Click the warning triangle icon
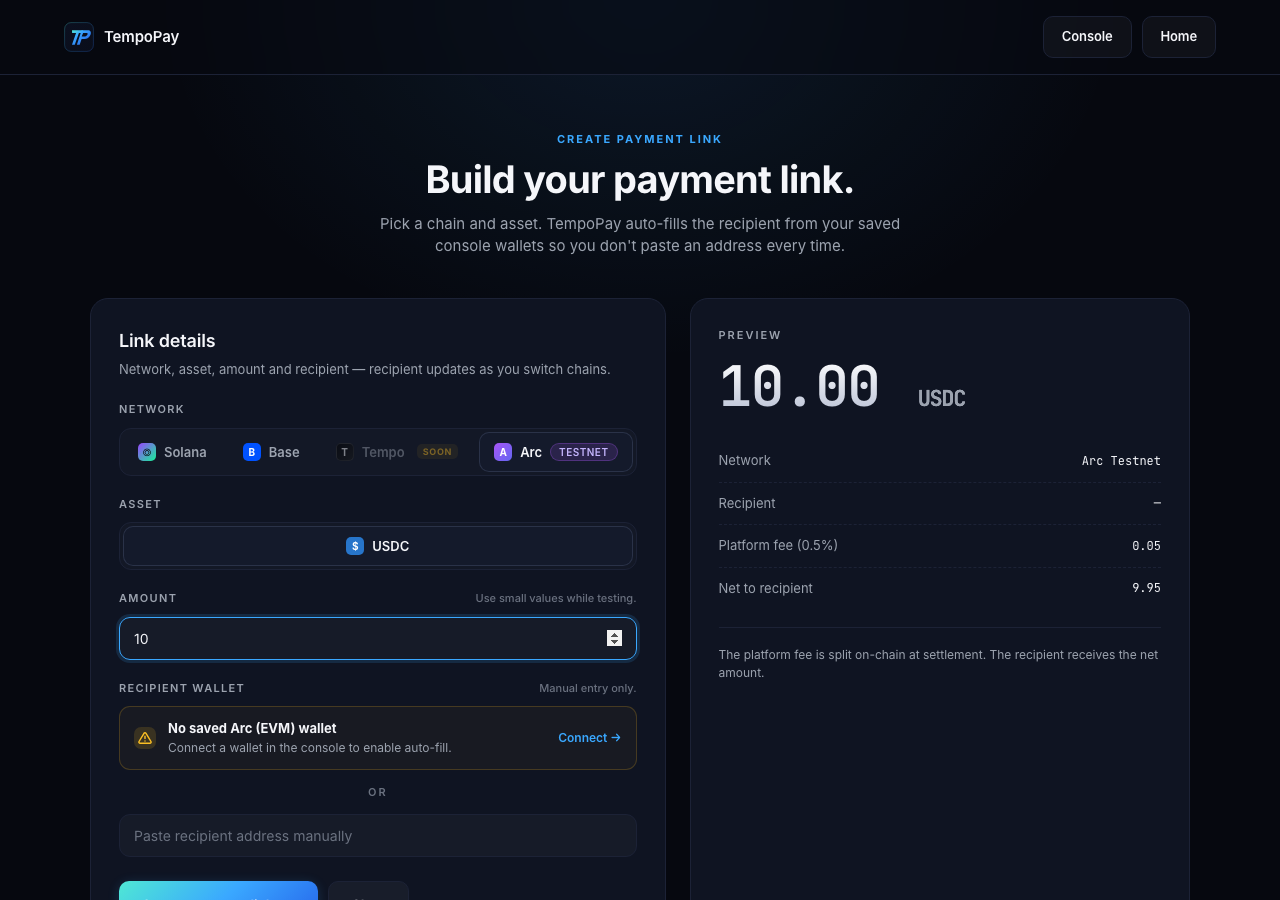This screenshot has height=900, width=1280. click(x=145, y=738)
